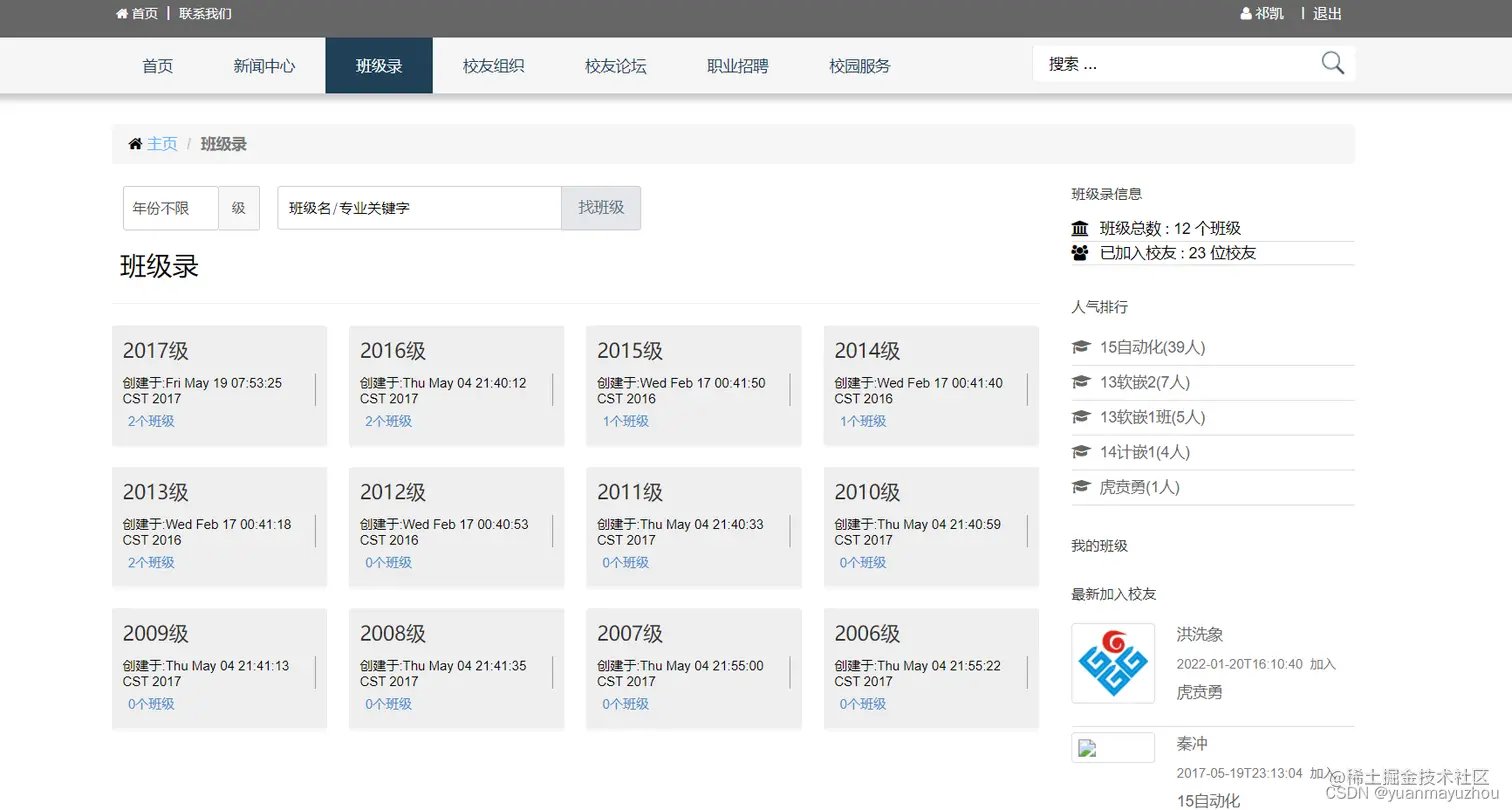Click 首页 link in top bar

click(137, 14)
